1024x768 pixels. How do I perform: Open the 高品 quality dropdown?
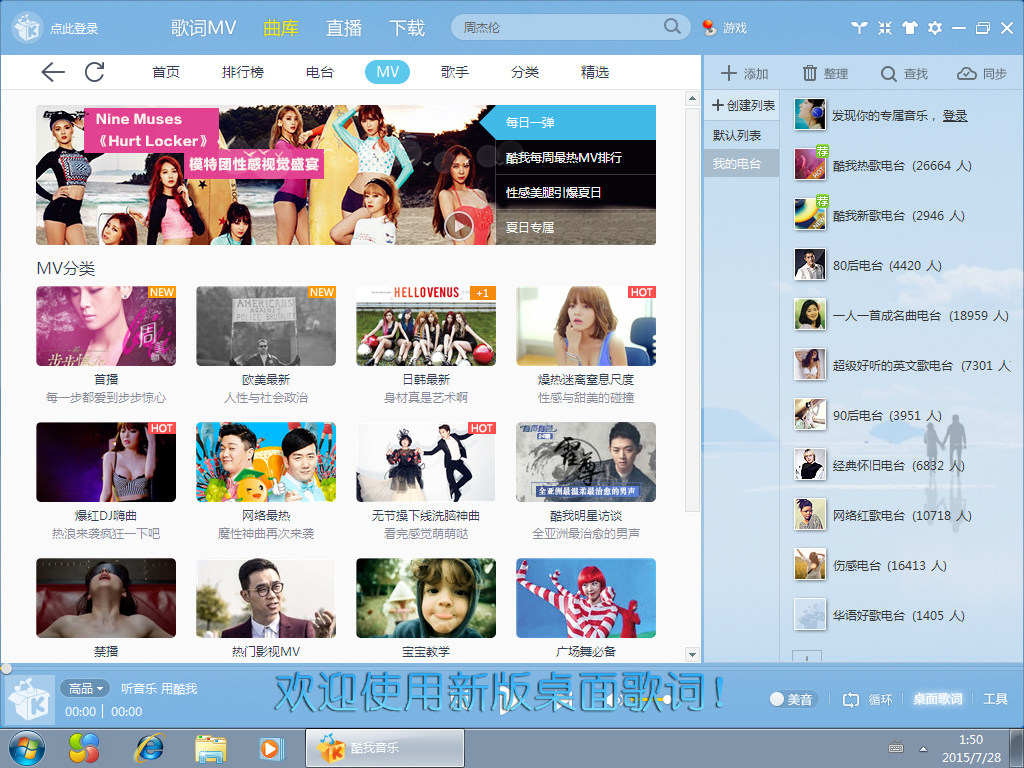click(85, 688)
